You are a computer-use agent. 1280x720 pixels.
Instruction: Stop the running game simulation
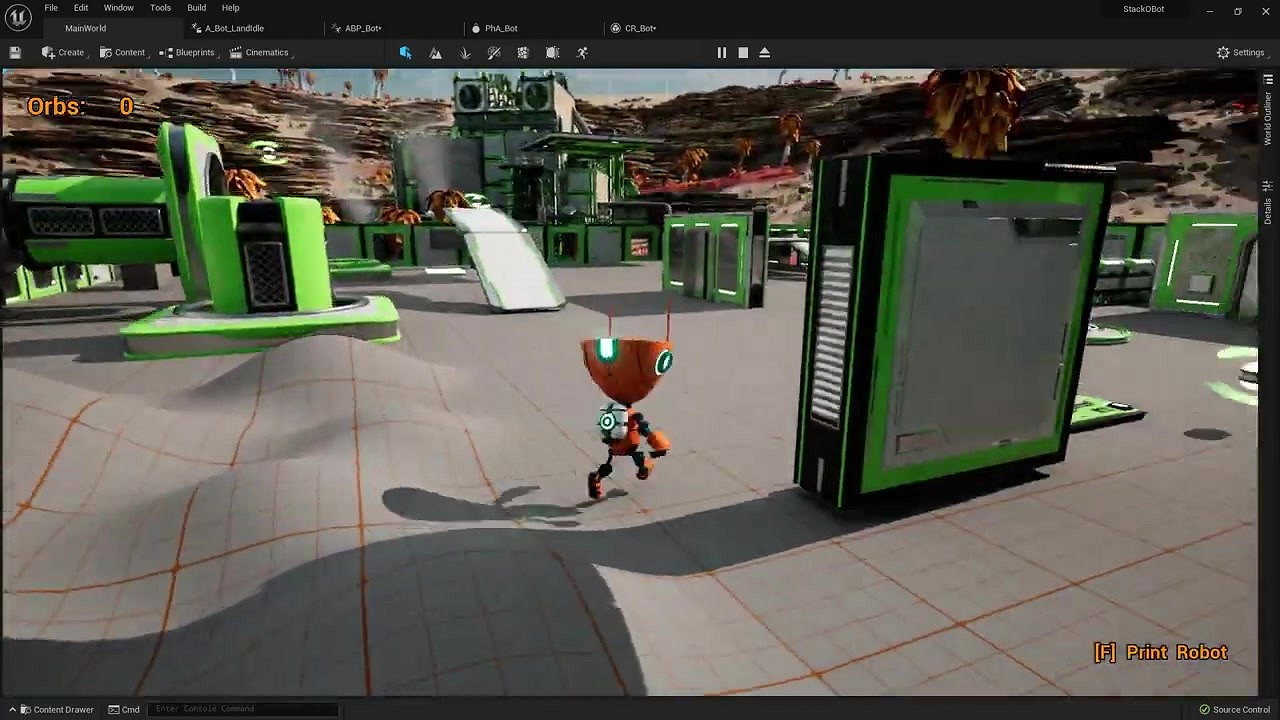[743, 52]
